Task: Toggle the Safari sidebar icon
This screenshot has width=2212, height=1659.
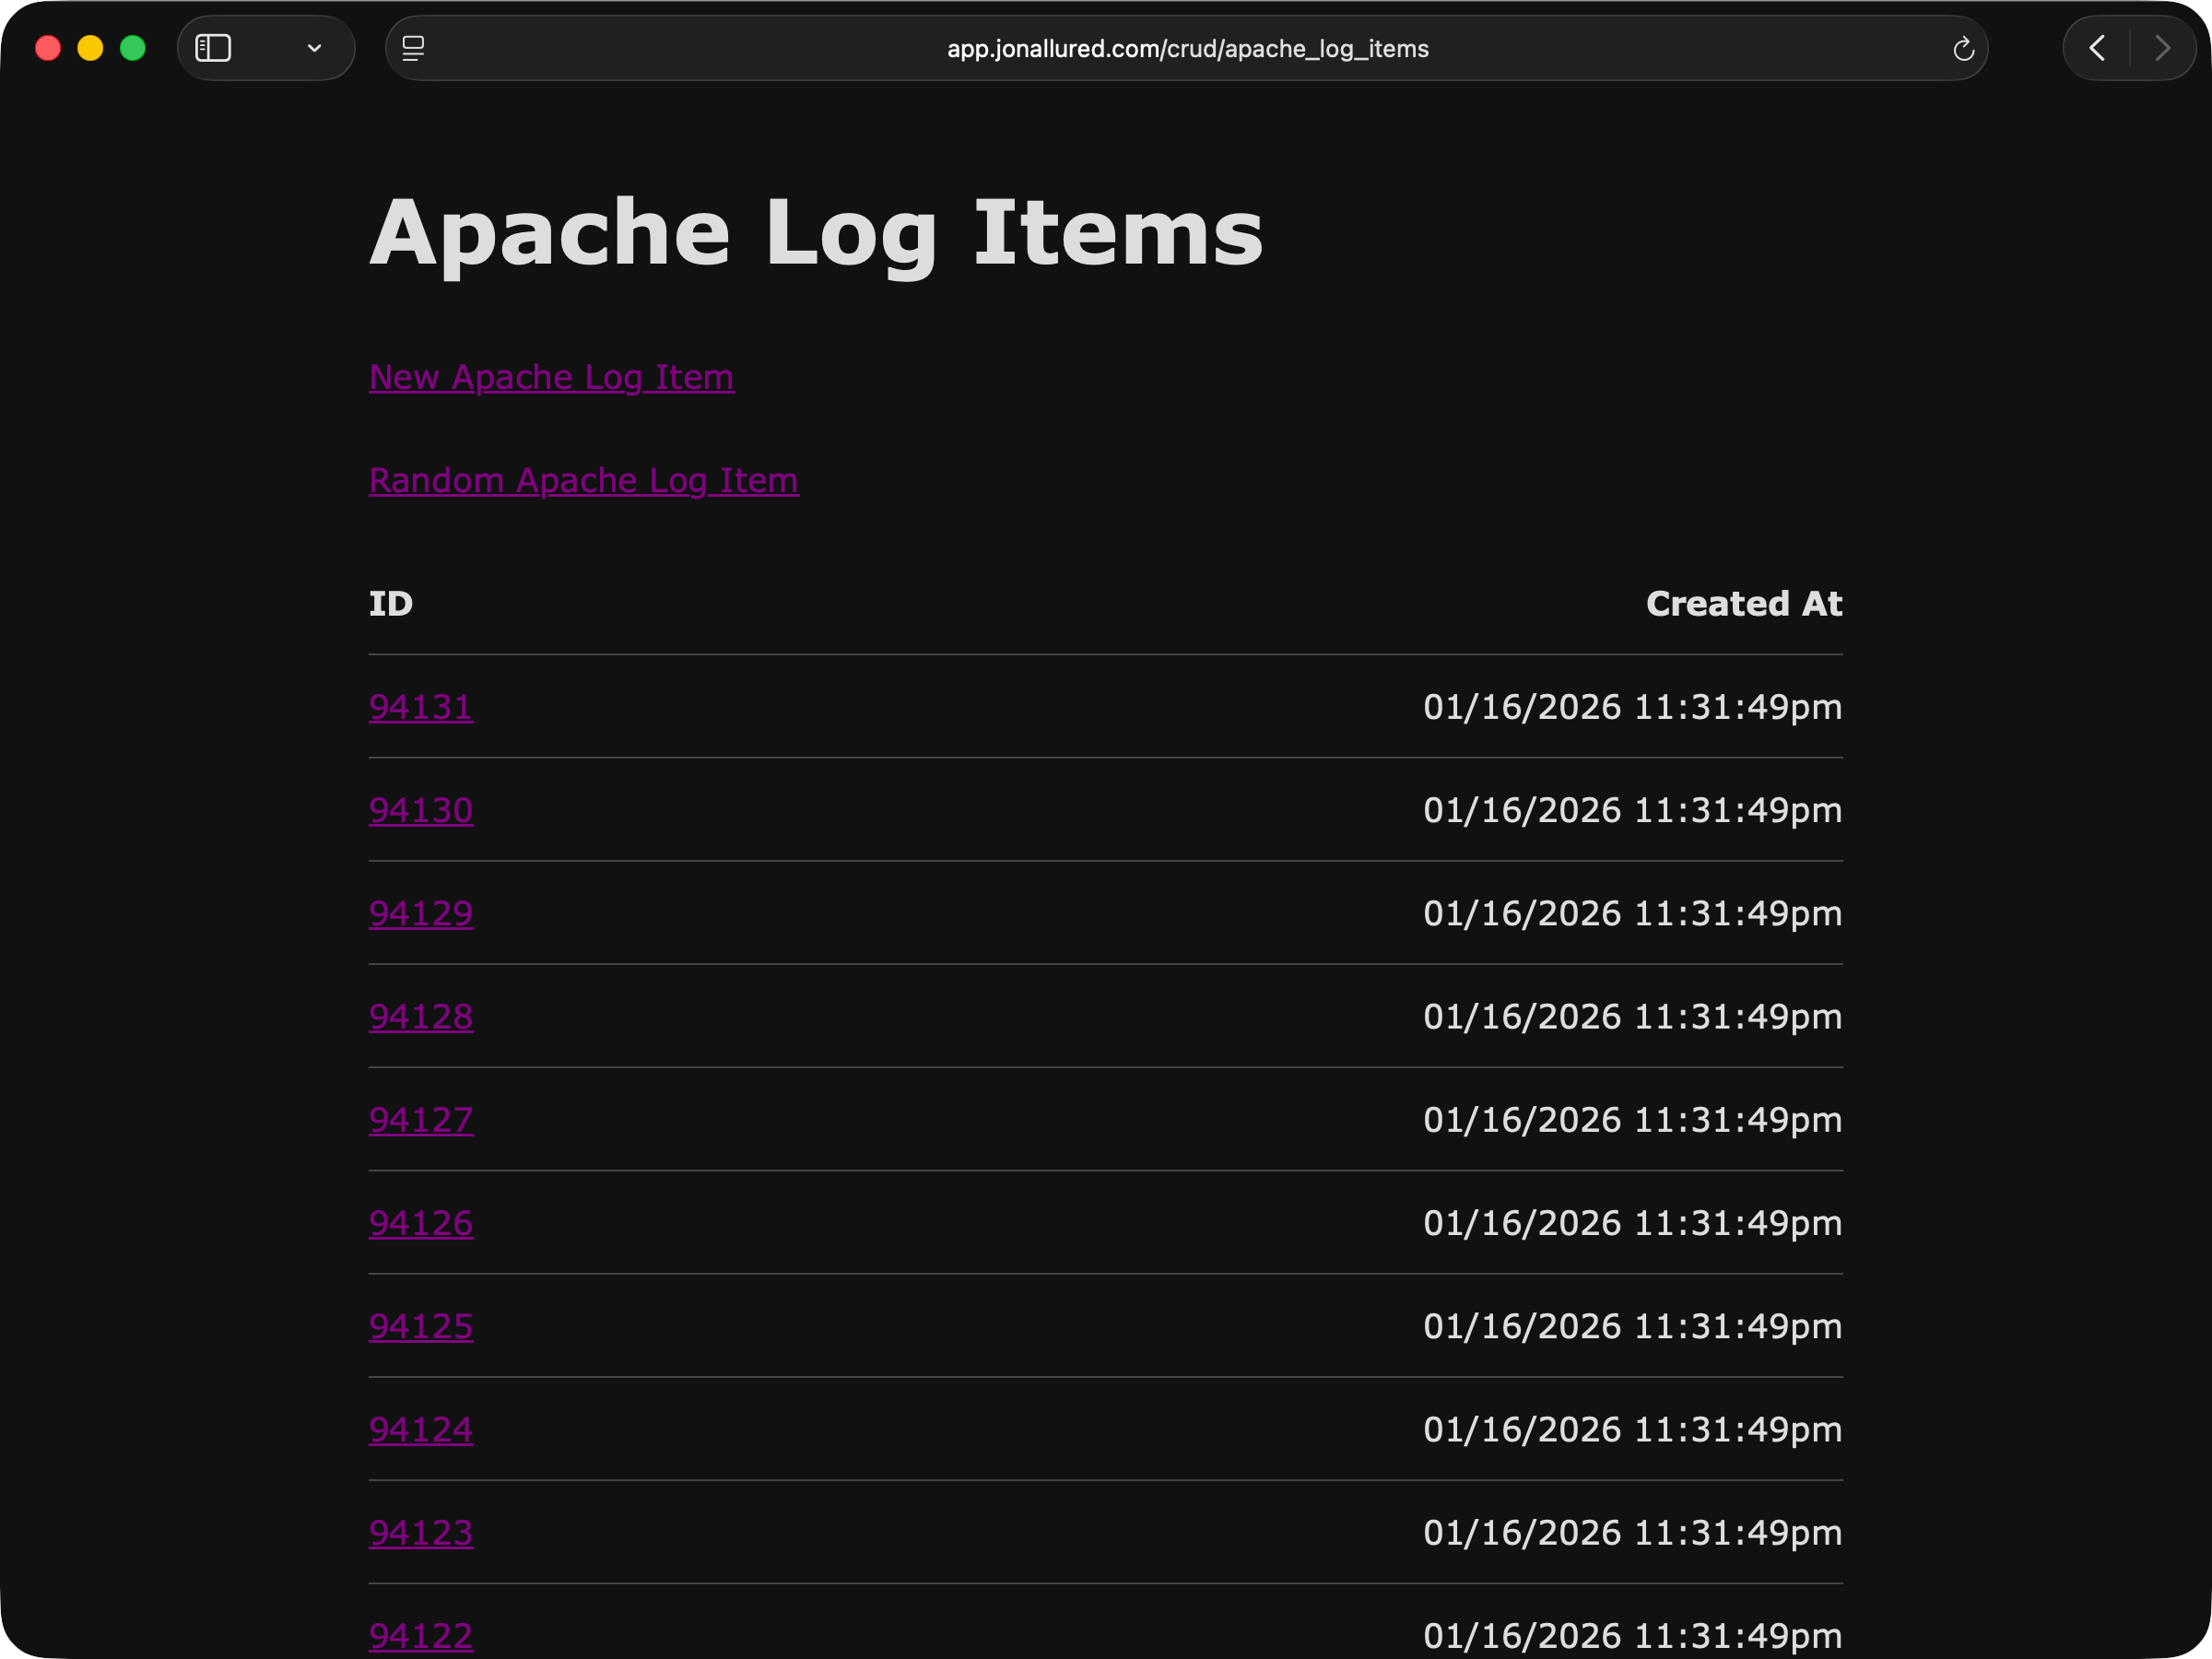Action: coord(213,48)
